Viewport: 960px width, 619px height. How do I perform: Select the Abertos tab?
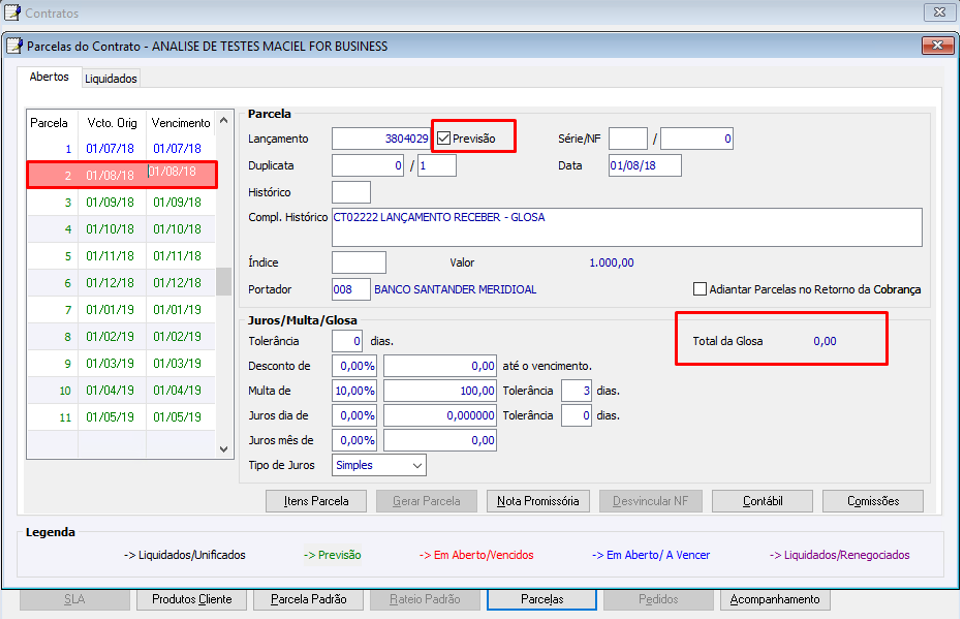tap(49, 77)
